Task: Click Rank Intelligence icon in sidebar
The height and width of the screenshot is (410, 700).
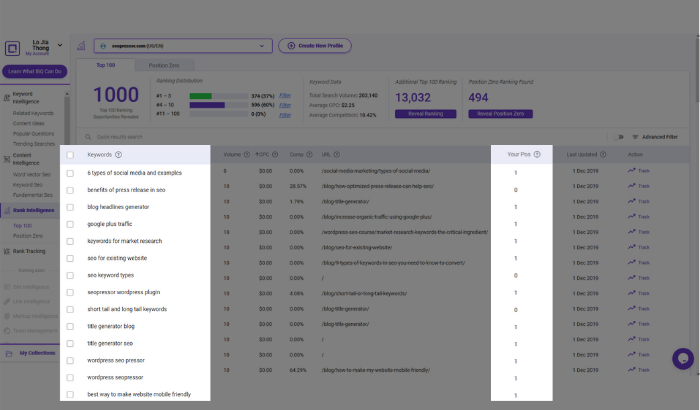Action: (7, 210)
